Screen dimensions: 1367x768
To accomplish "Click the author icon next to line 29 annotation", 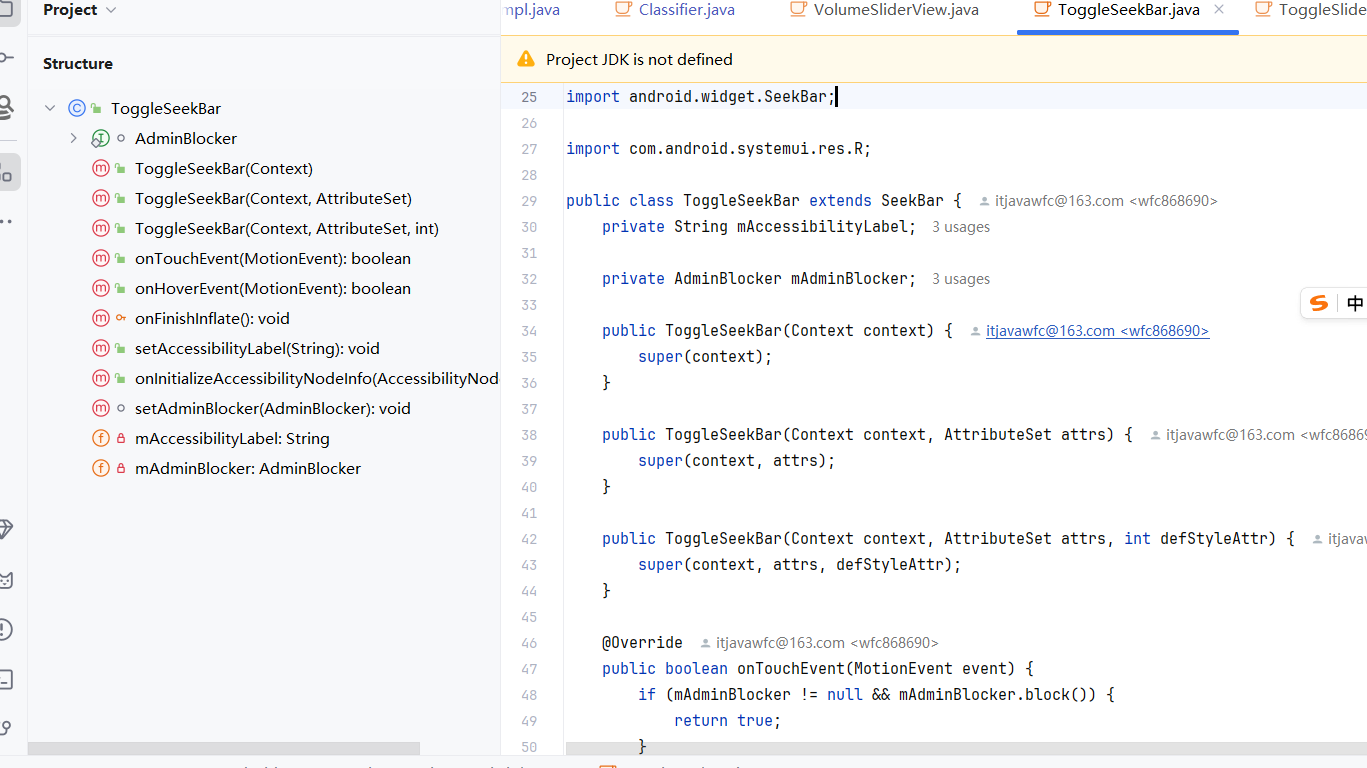I will click(985, 201).
